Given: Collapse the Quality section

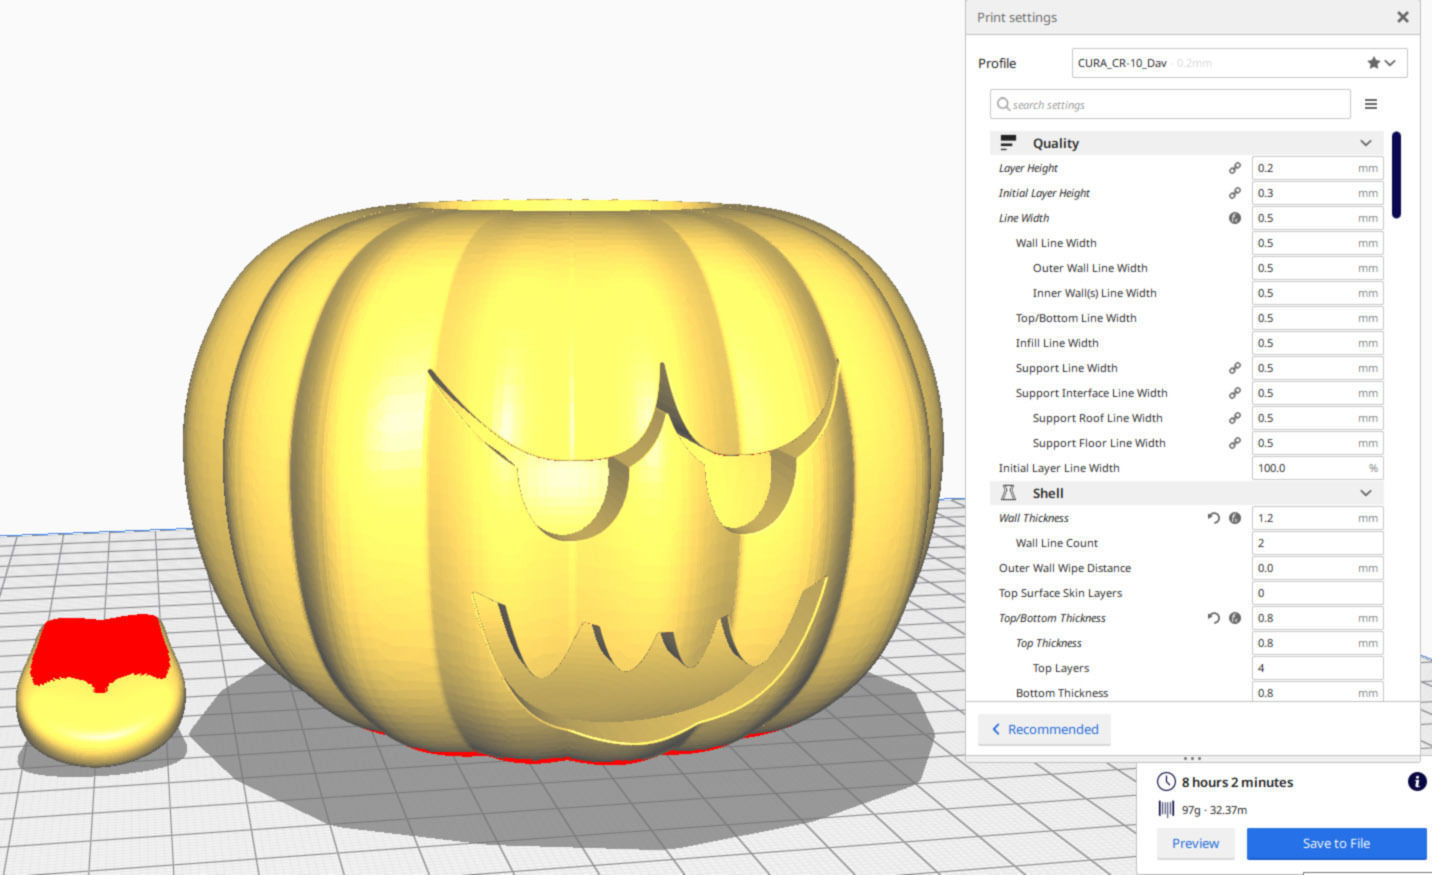Looking at the screenshot, I should click(x=1365, y=143).
